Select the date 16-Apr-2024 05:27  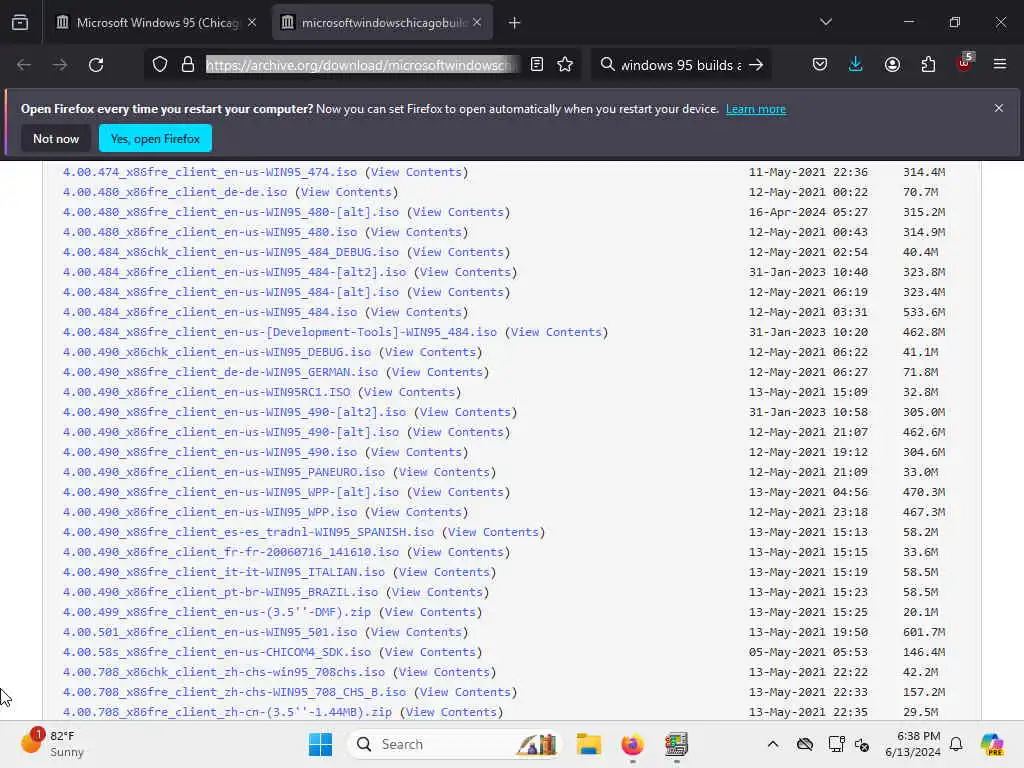point(808,212)
